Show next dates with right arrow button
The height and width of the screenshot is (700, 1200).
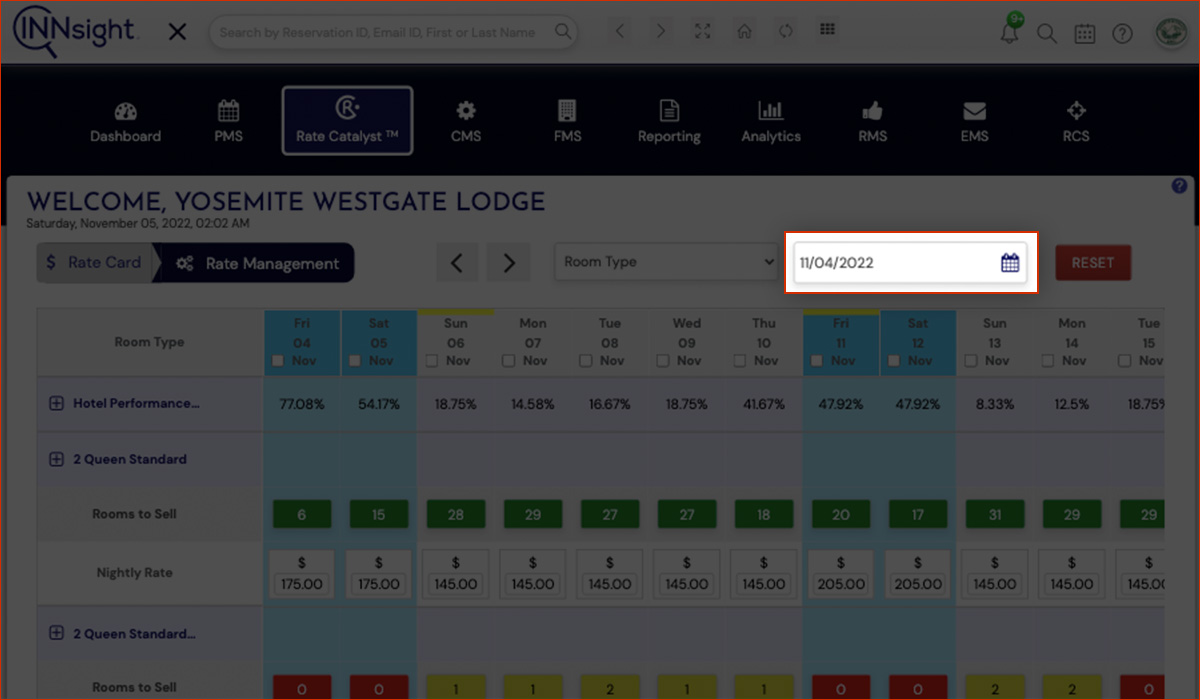click(x=509, y=263)
